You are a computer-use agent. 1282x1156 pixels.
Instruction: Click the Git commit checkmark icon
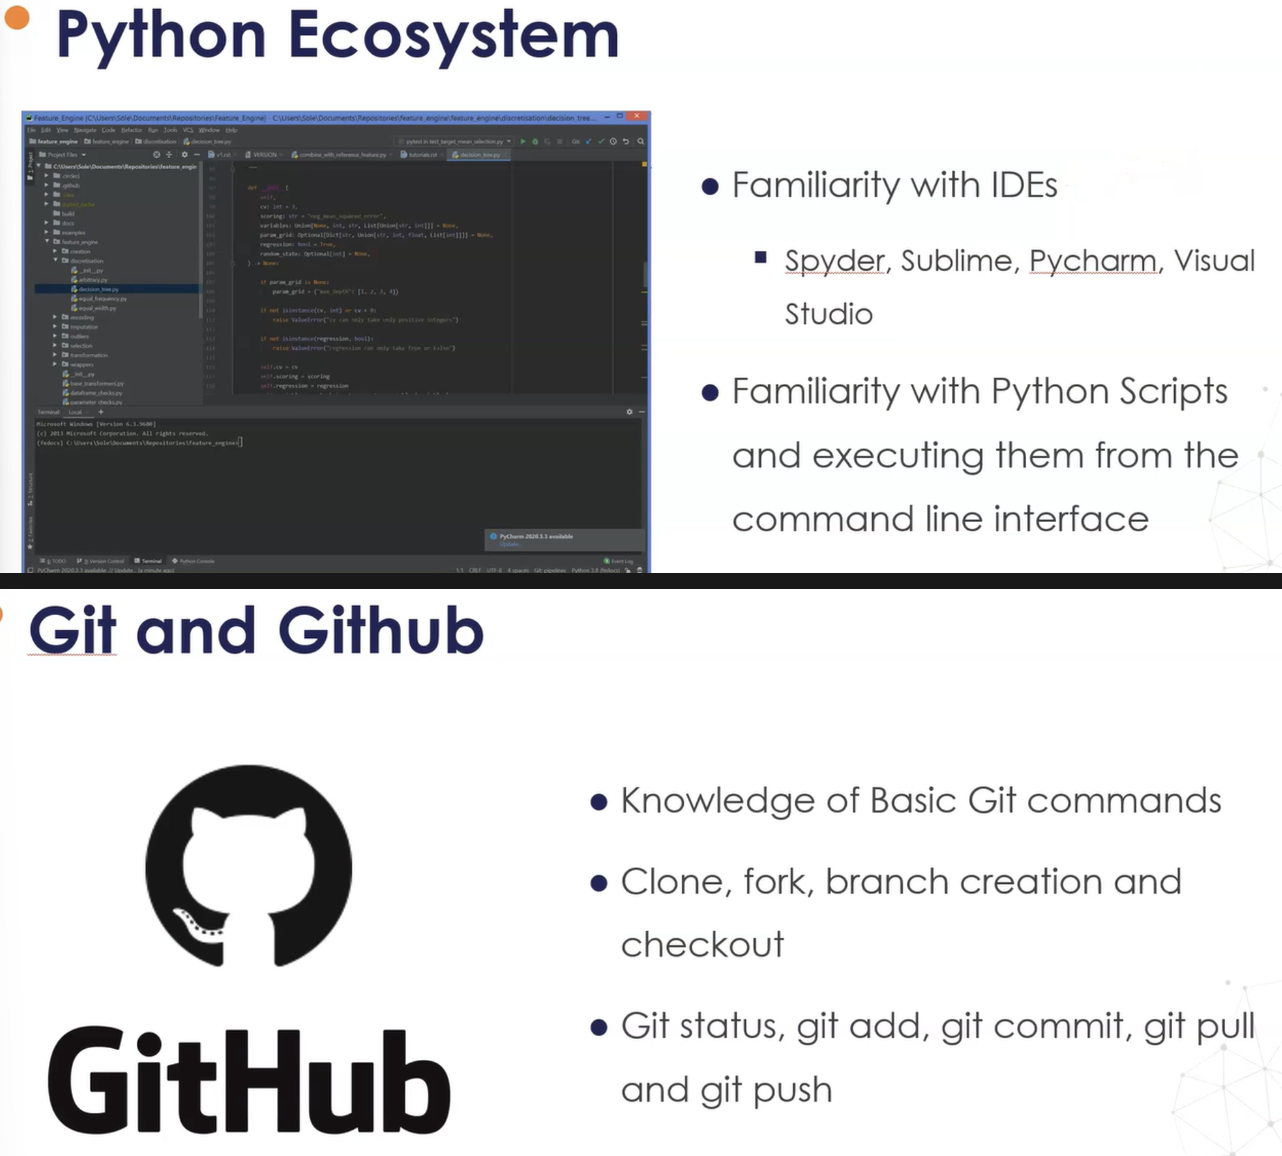point(601,141)
